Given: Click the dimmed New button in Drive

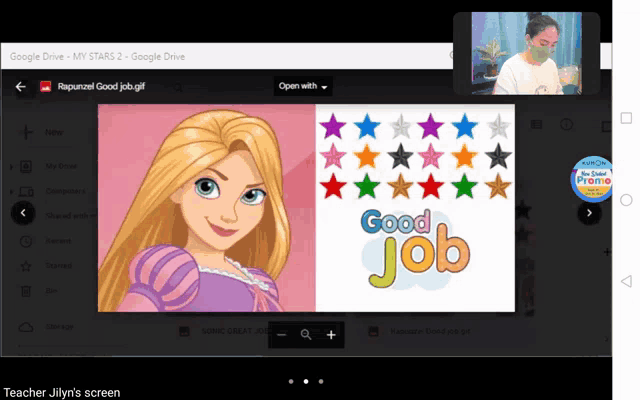Looking at the screenshot, I should coord(41,132).
